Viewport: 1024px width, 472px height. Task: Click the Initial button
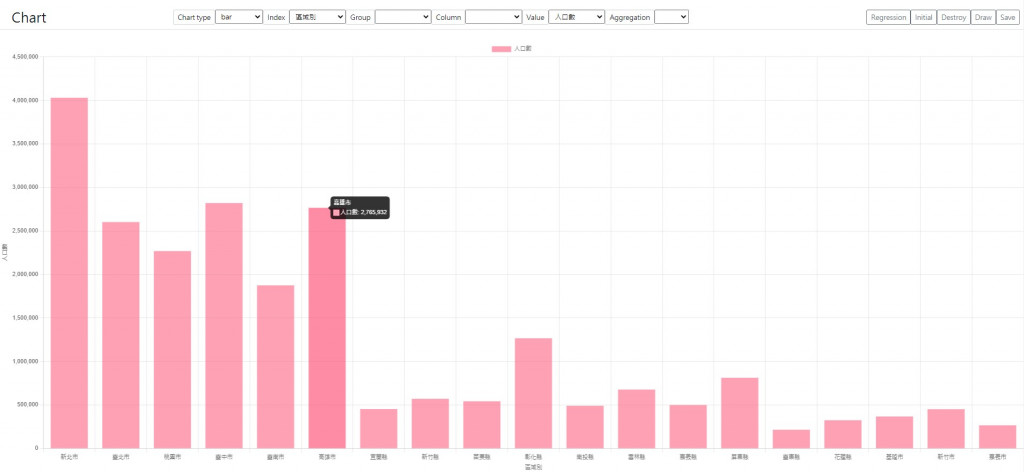tap(923, 18)
